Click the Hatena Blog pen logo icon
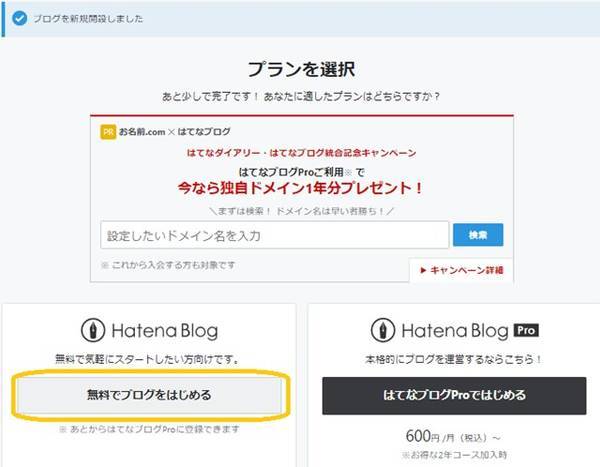The height and width of the screenshot is (467, 600). [x=93, y=330]
